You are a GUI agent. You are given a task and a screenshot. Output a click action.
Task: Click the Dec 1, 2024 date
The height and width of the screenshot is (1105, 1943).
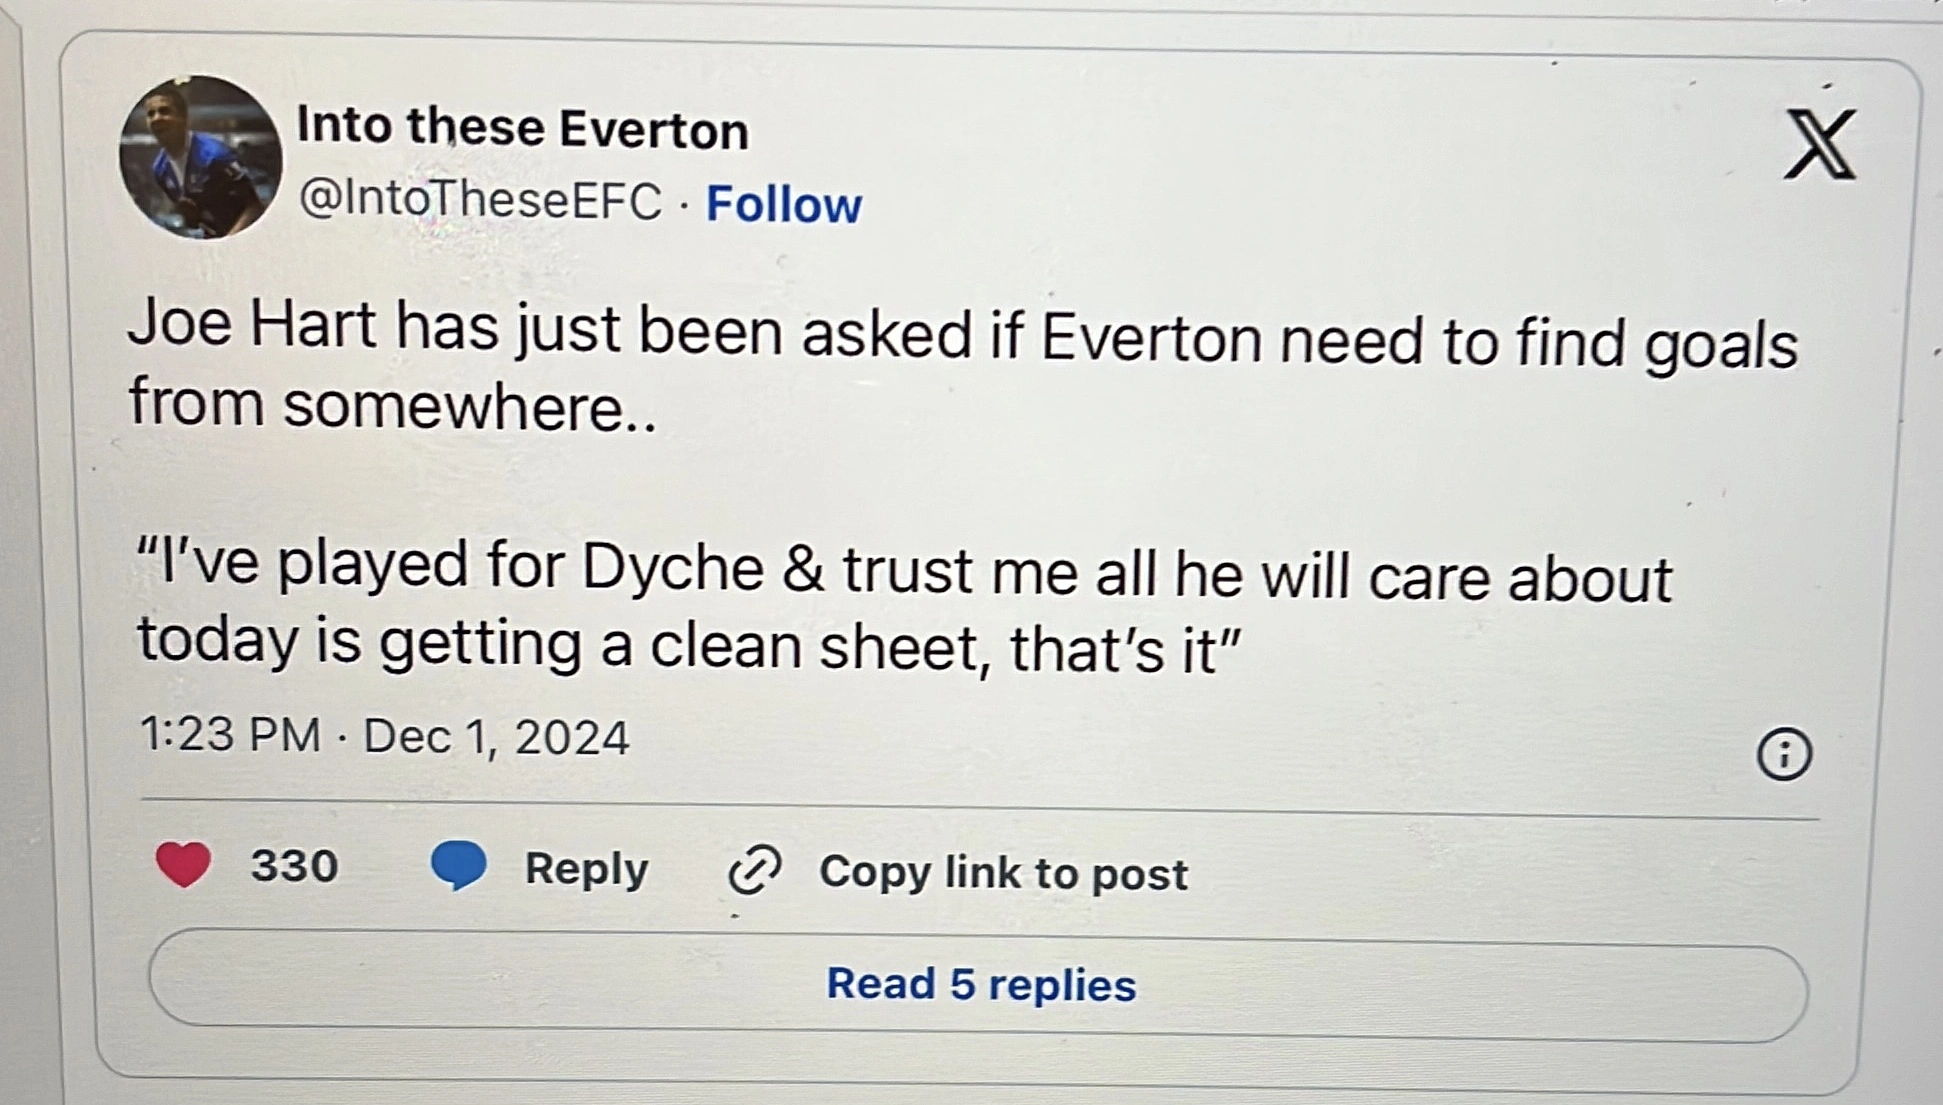pos(496,738)
